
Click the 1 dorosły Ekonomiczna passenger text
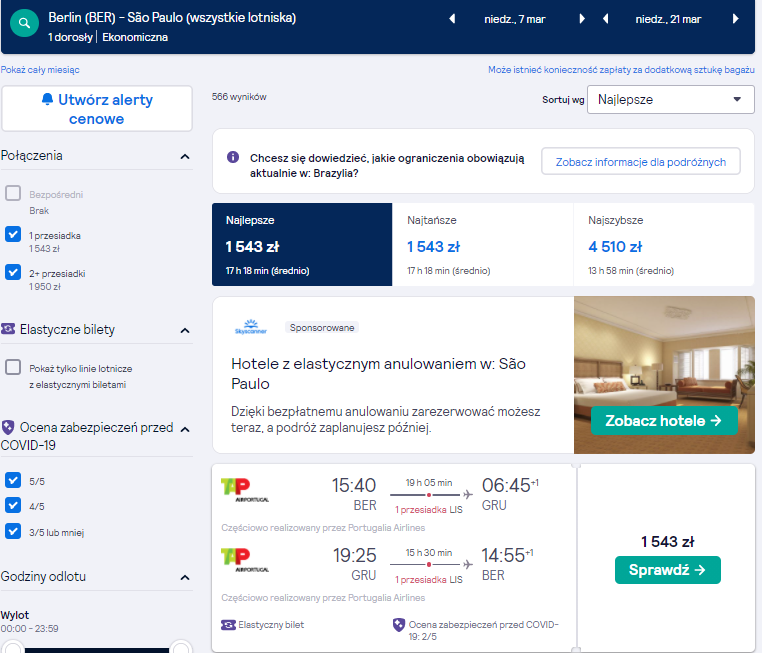coord(108,37)
